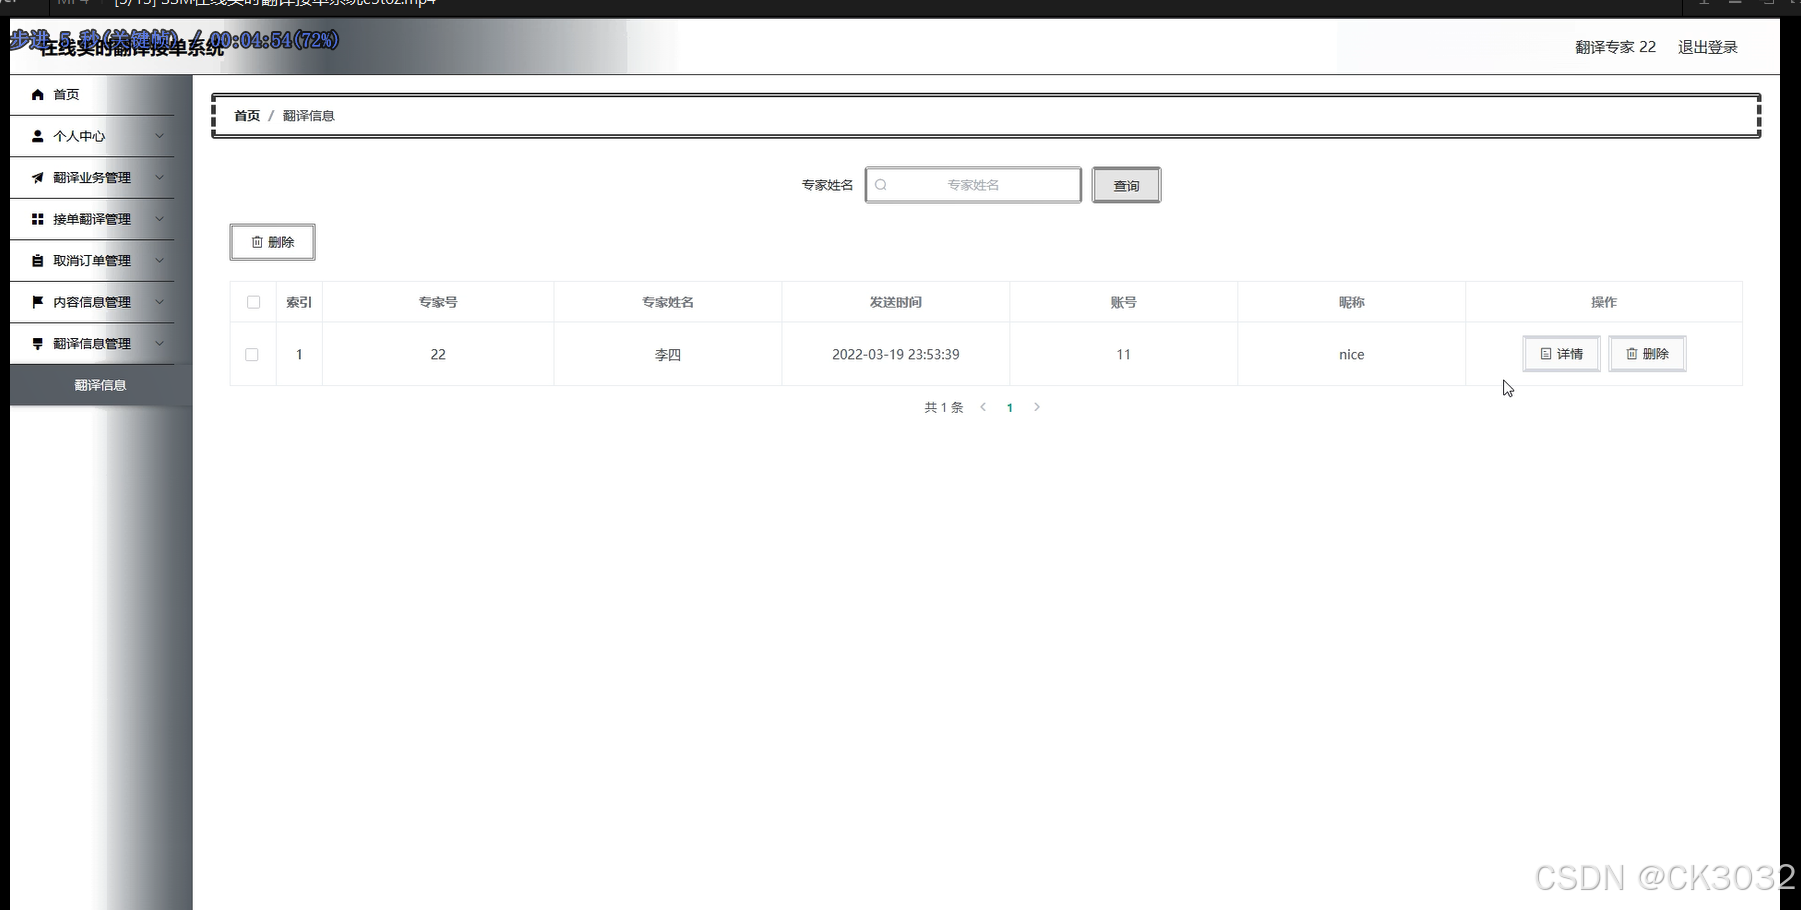Click the flag icon beside 内容信息管理
The image size is (1801, 910).
[x=38, y=301]
